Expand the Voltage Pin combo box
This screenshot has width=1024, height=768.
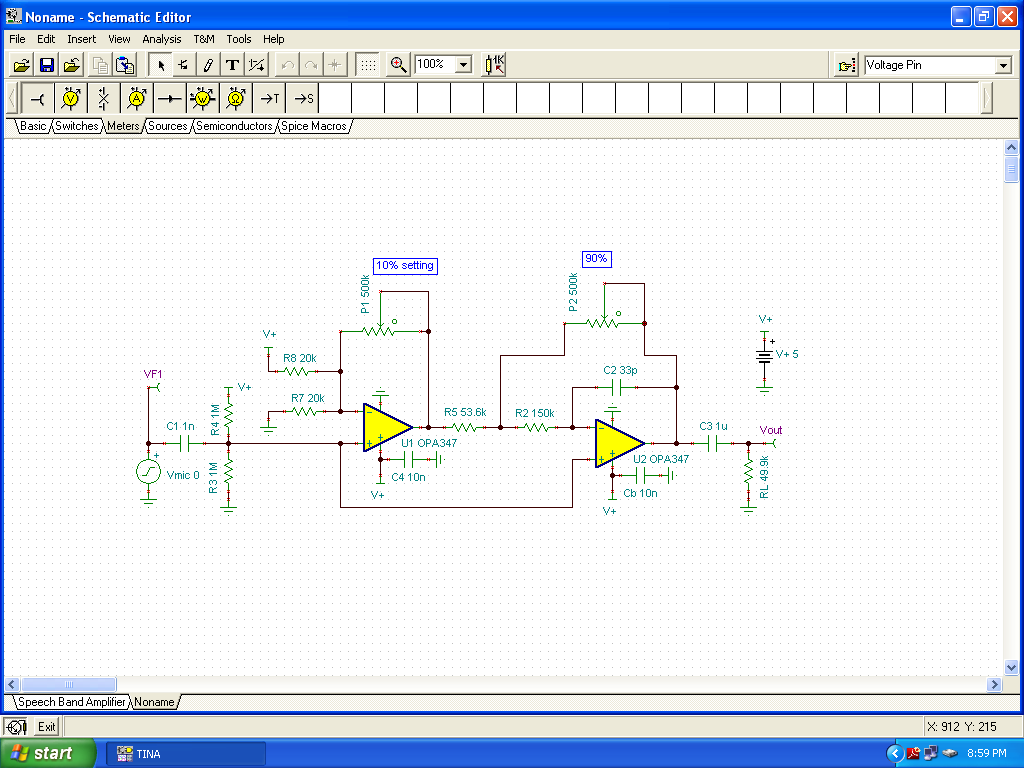tap(1003, 65)
